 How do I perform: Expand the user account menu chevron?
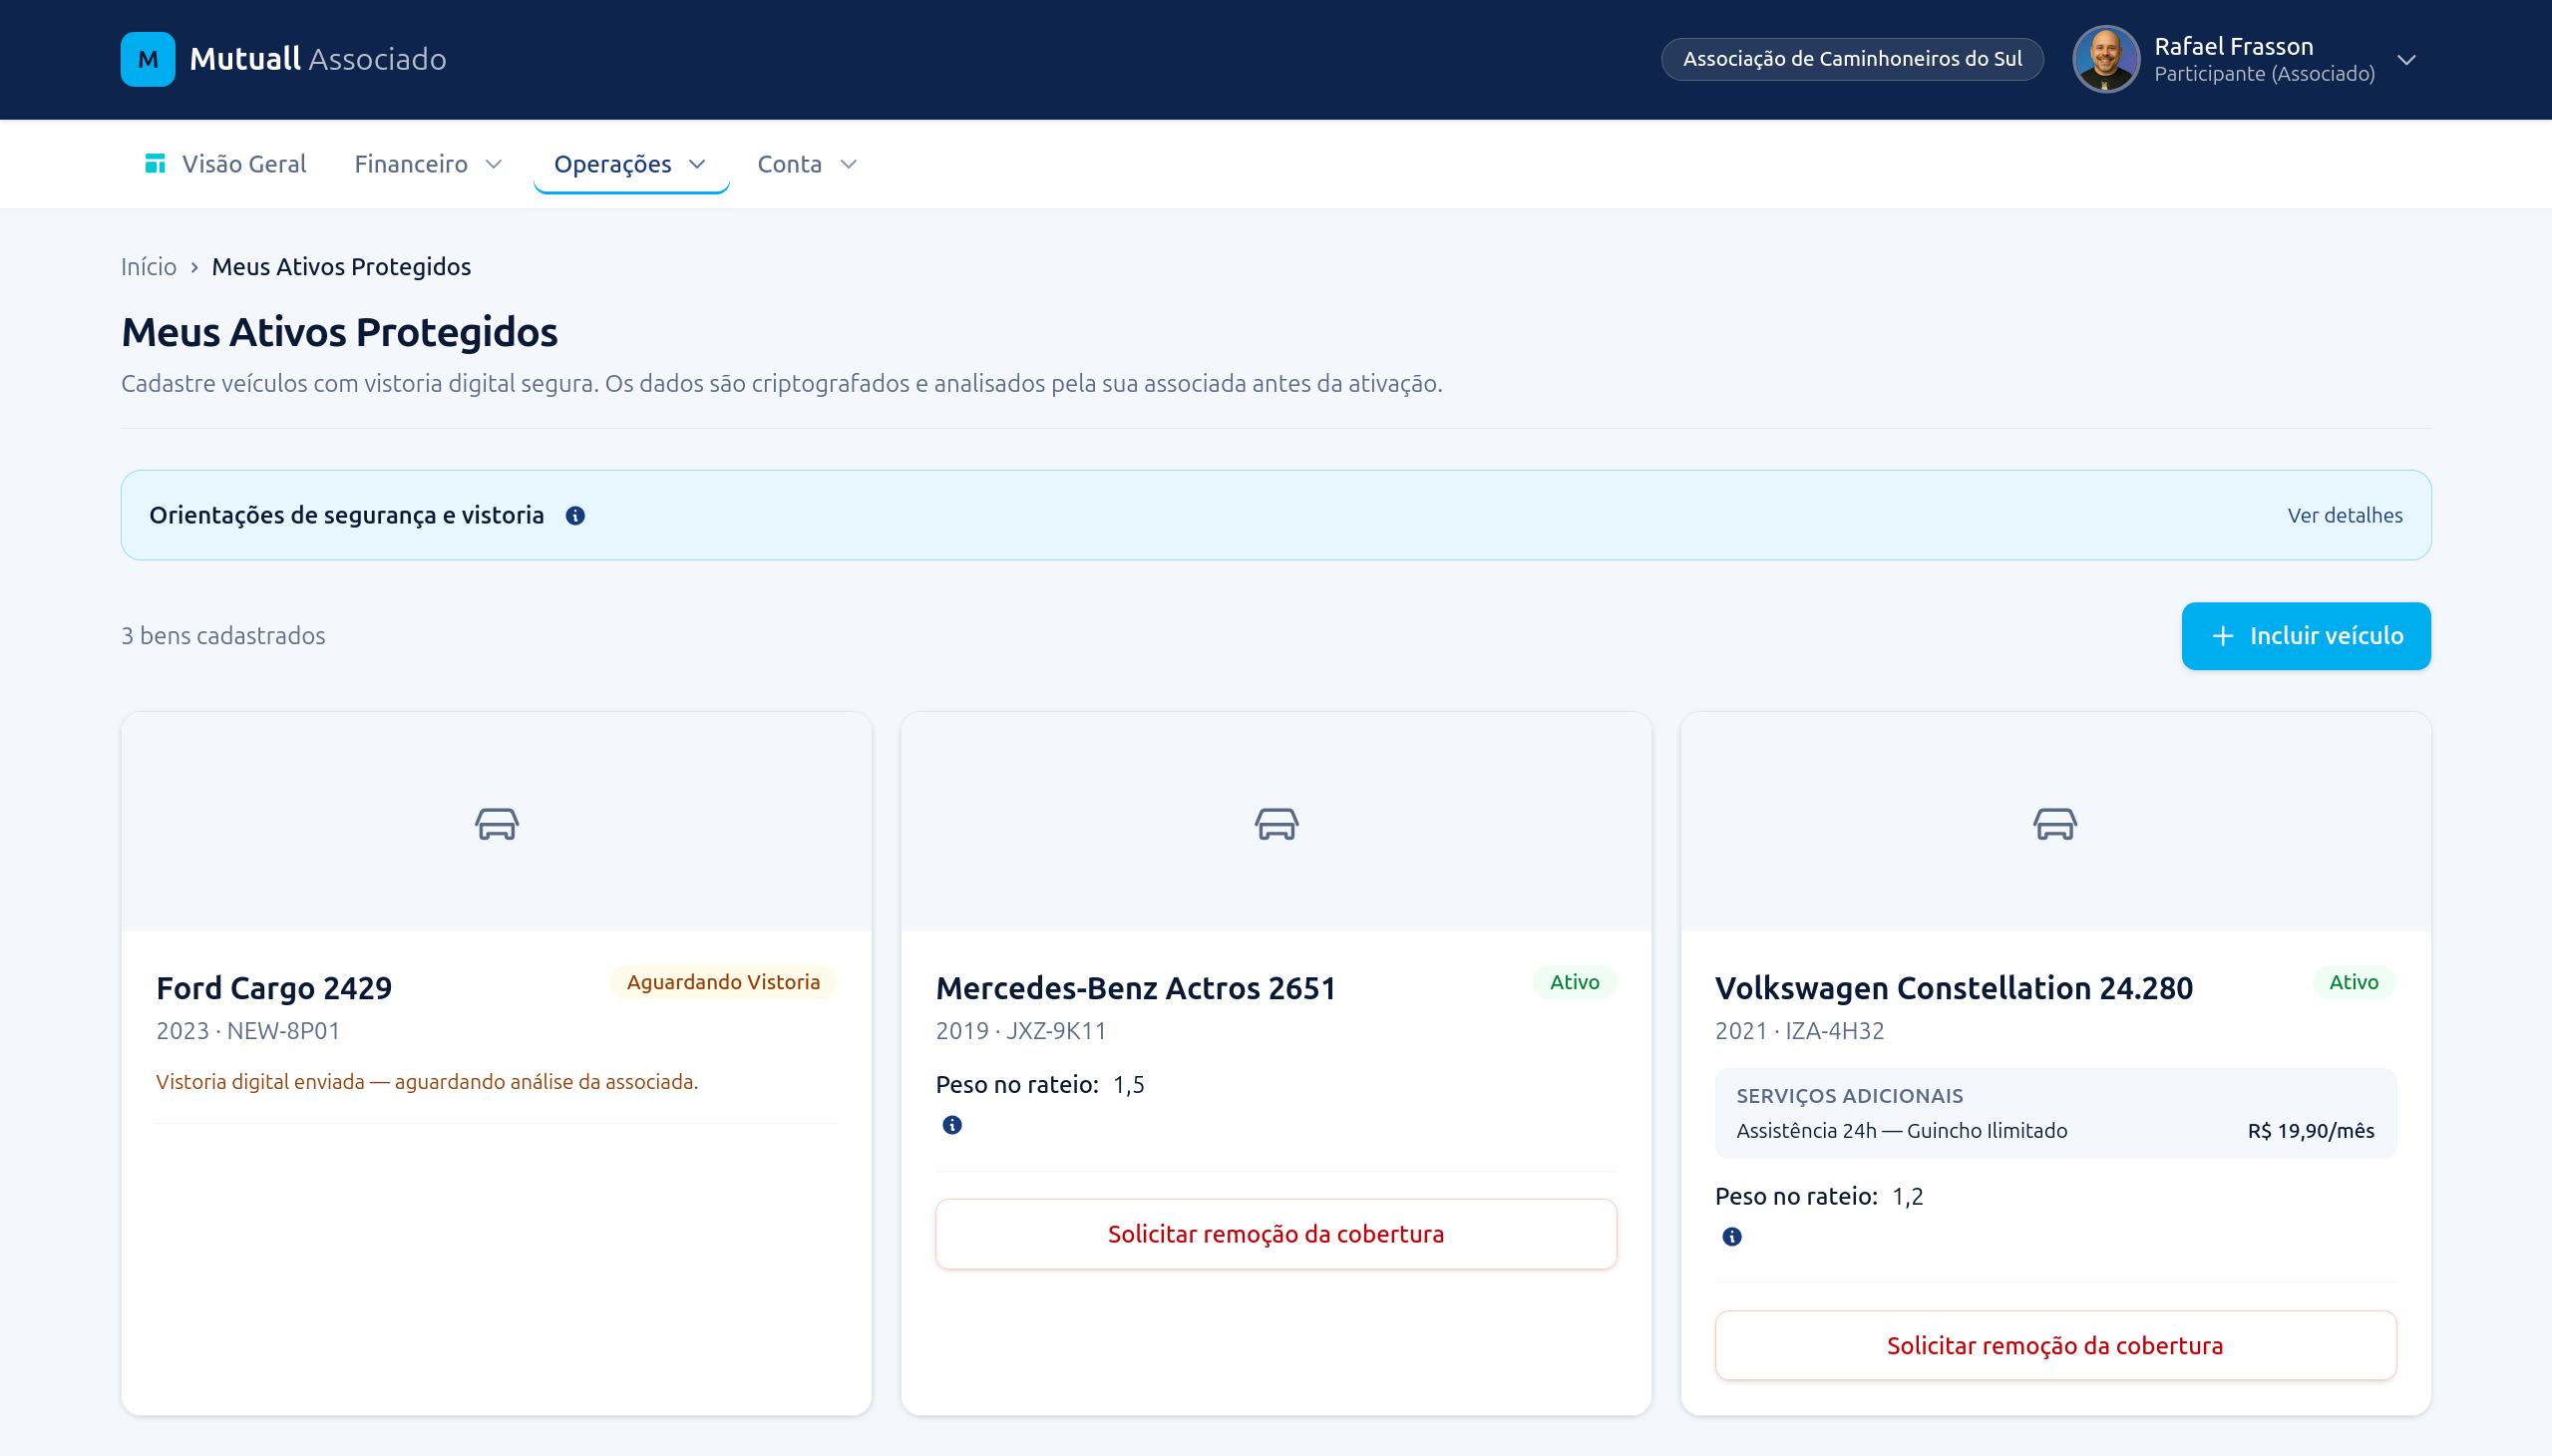pyautogui.click(x=2407, y=59)
